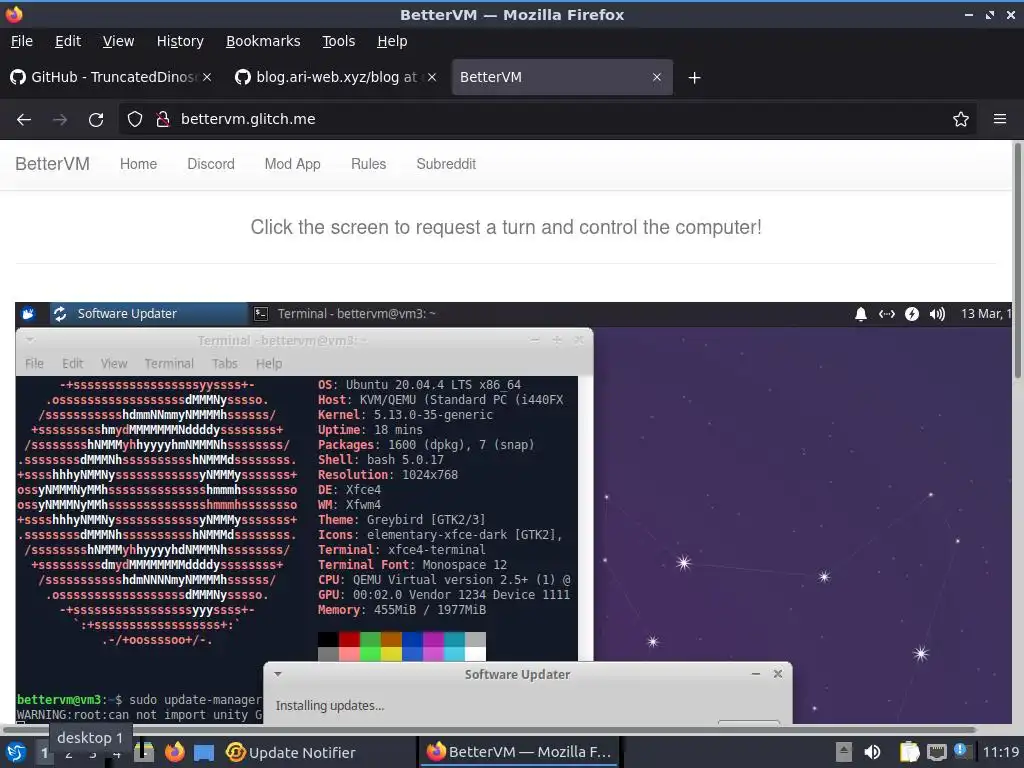The image size is (1024, 768).
Task: Open the Firefox Tools menu
Action: (338, 41)
